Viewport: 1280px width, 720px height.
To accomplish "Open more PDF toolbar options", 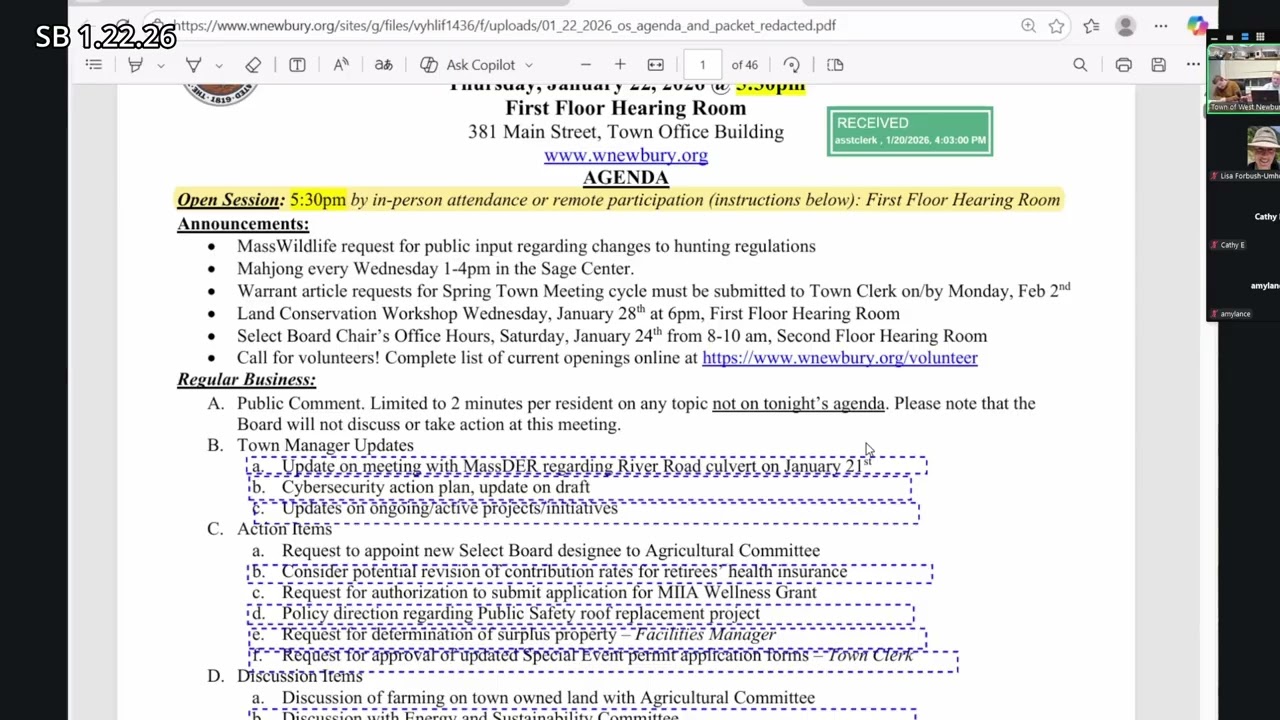I will 1193,65.
